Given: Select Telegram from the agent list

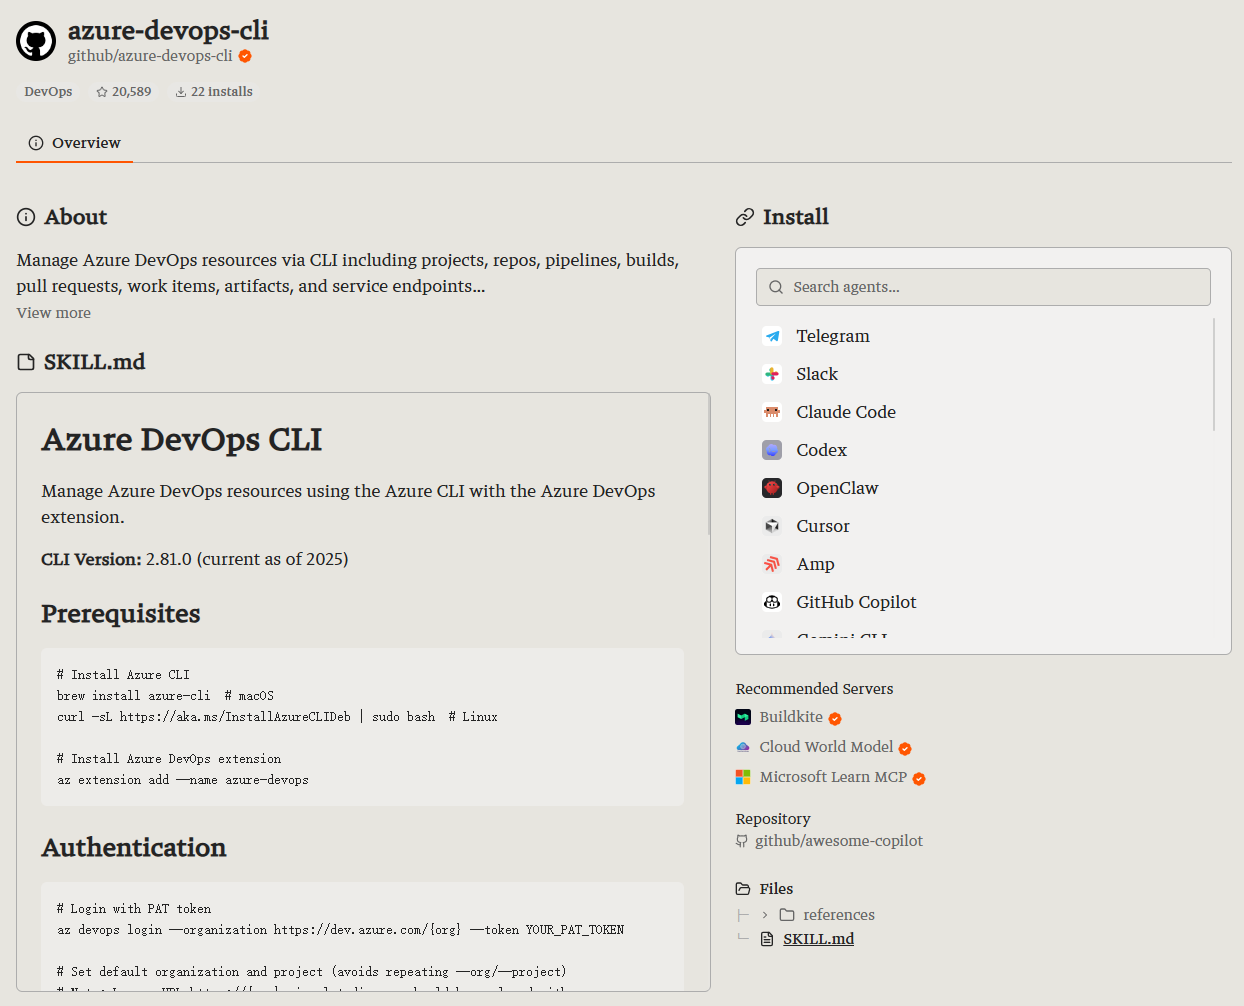Looking at the screenshot, I should coord(985,336).
